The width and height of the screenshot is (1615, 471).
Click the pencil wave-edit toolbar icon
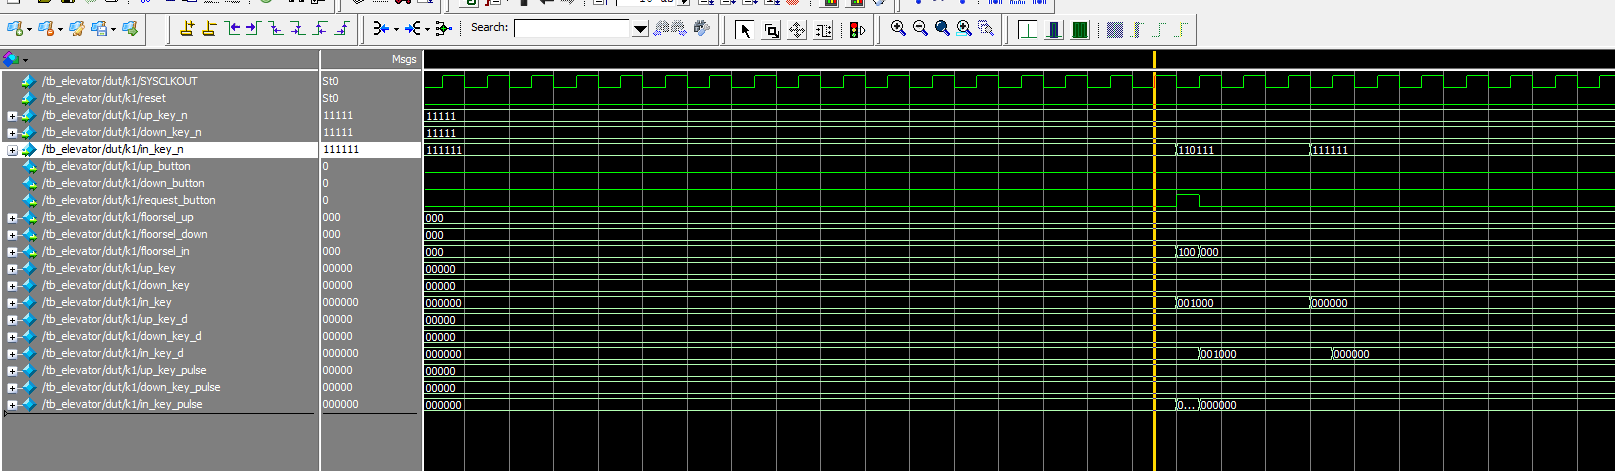click(76, 29)
